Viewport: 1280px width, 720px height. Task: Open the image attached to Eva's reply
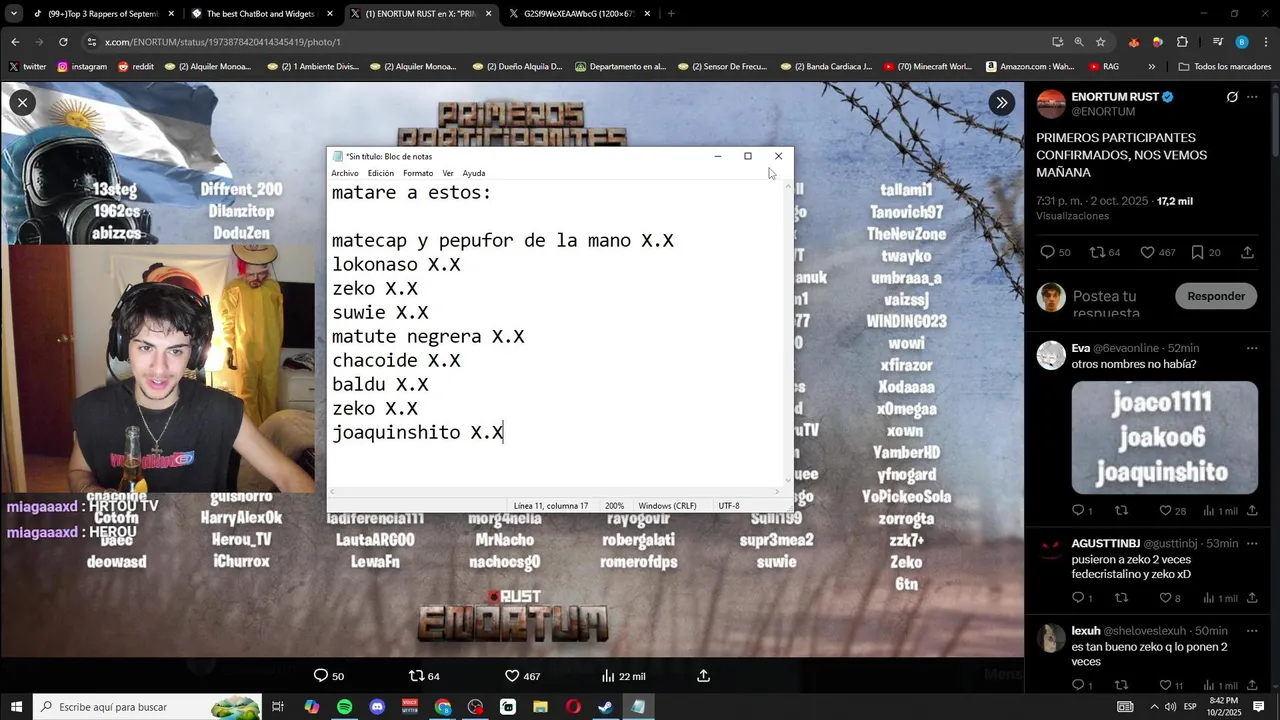[x=1165, y=438]
